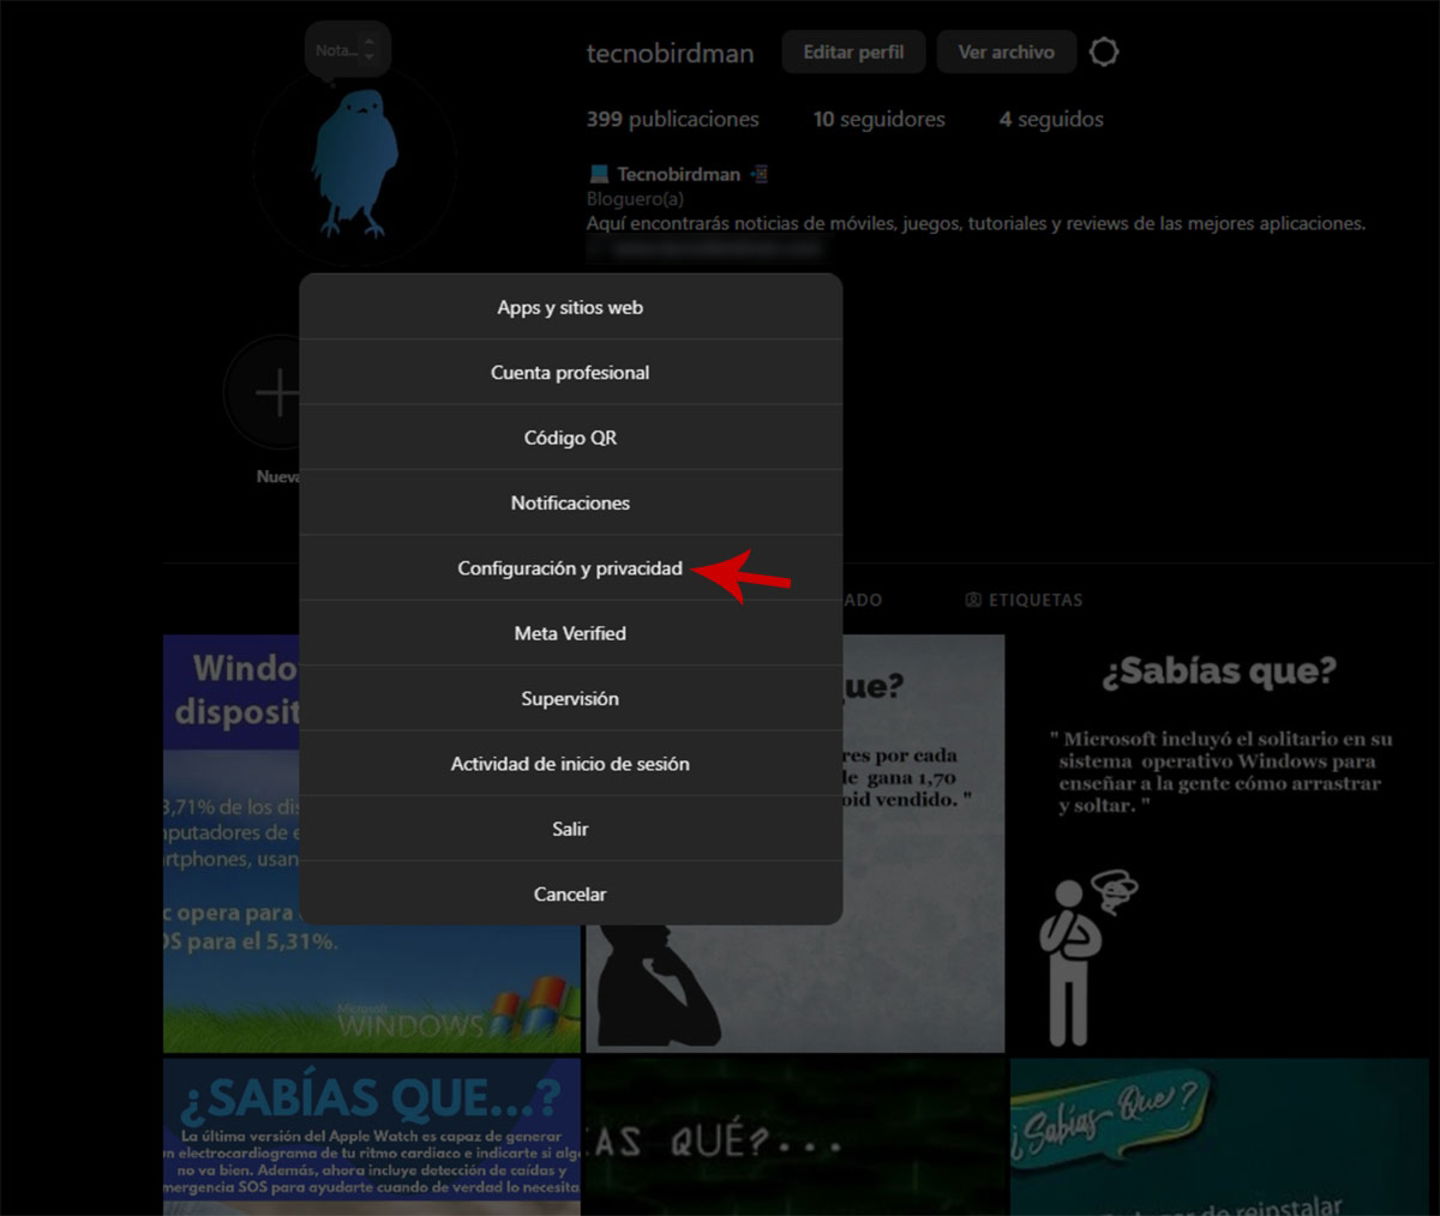Open the 10 seguidores list
The height and width of the screenshot is (1216, 1440).
[879, 119]
